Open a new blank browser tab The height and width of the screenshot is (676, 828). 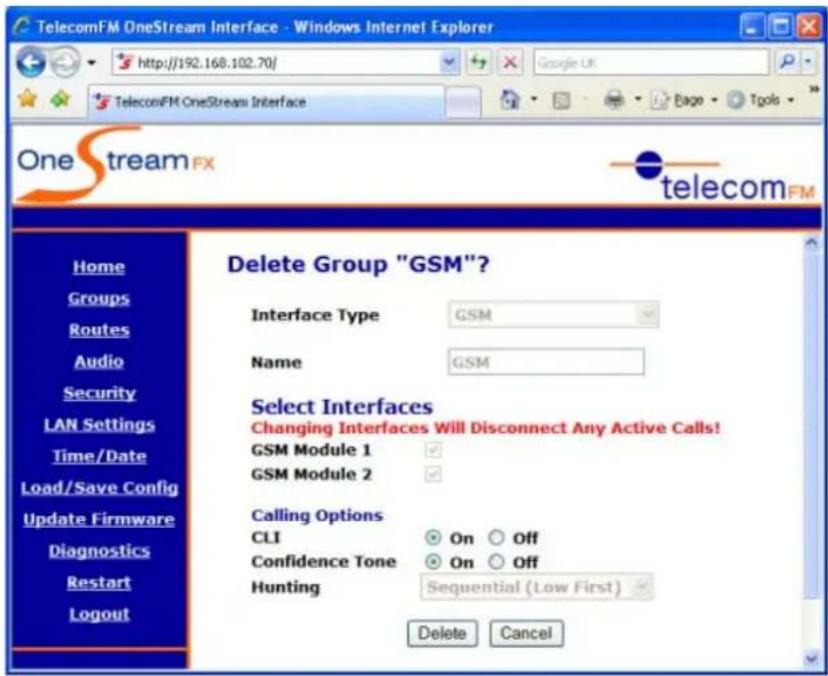pos(463,102)
